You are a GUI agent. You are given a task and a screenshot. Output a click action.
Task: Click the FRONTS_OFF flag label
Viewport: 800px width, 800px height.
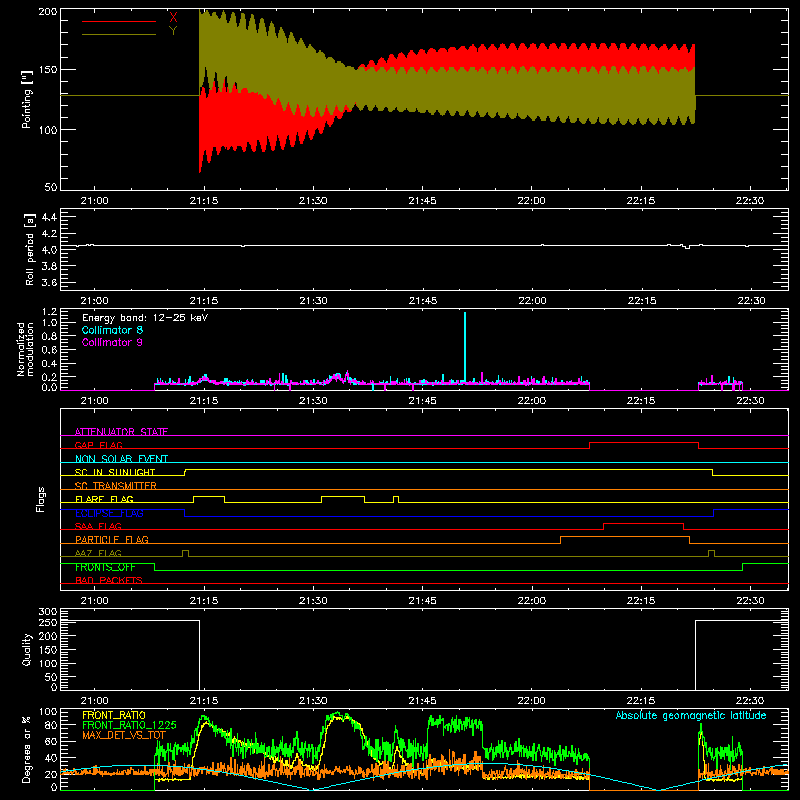click(105, 567)
